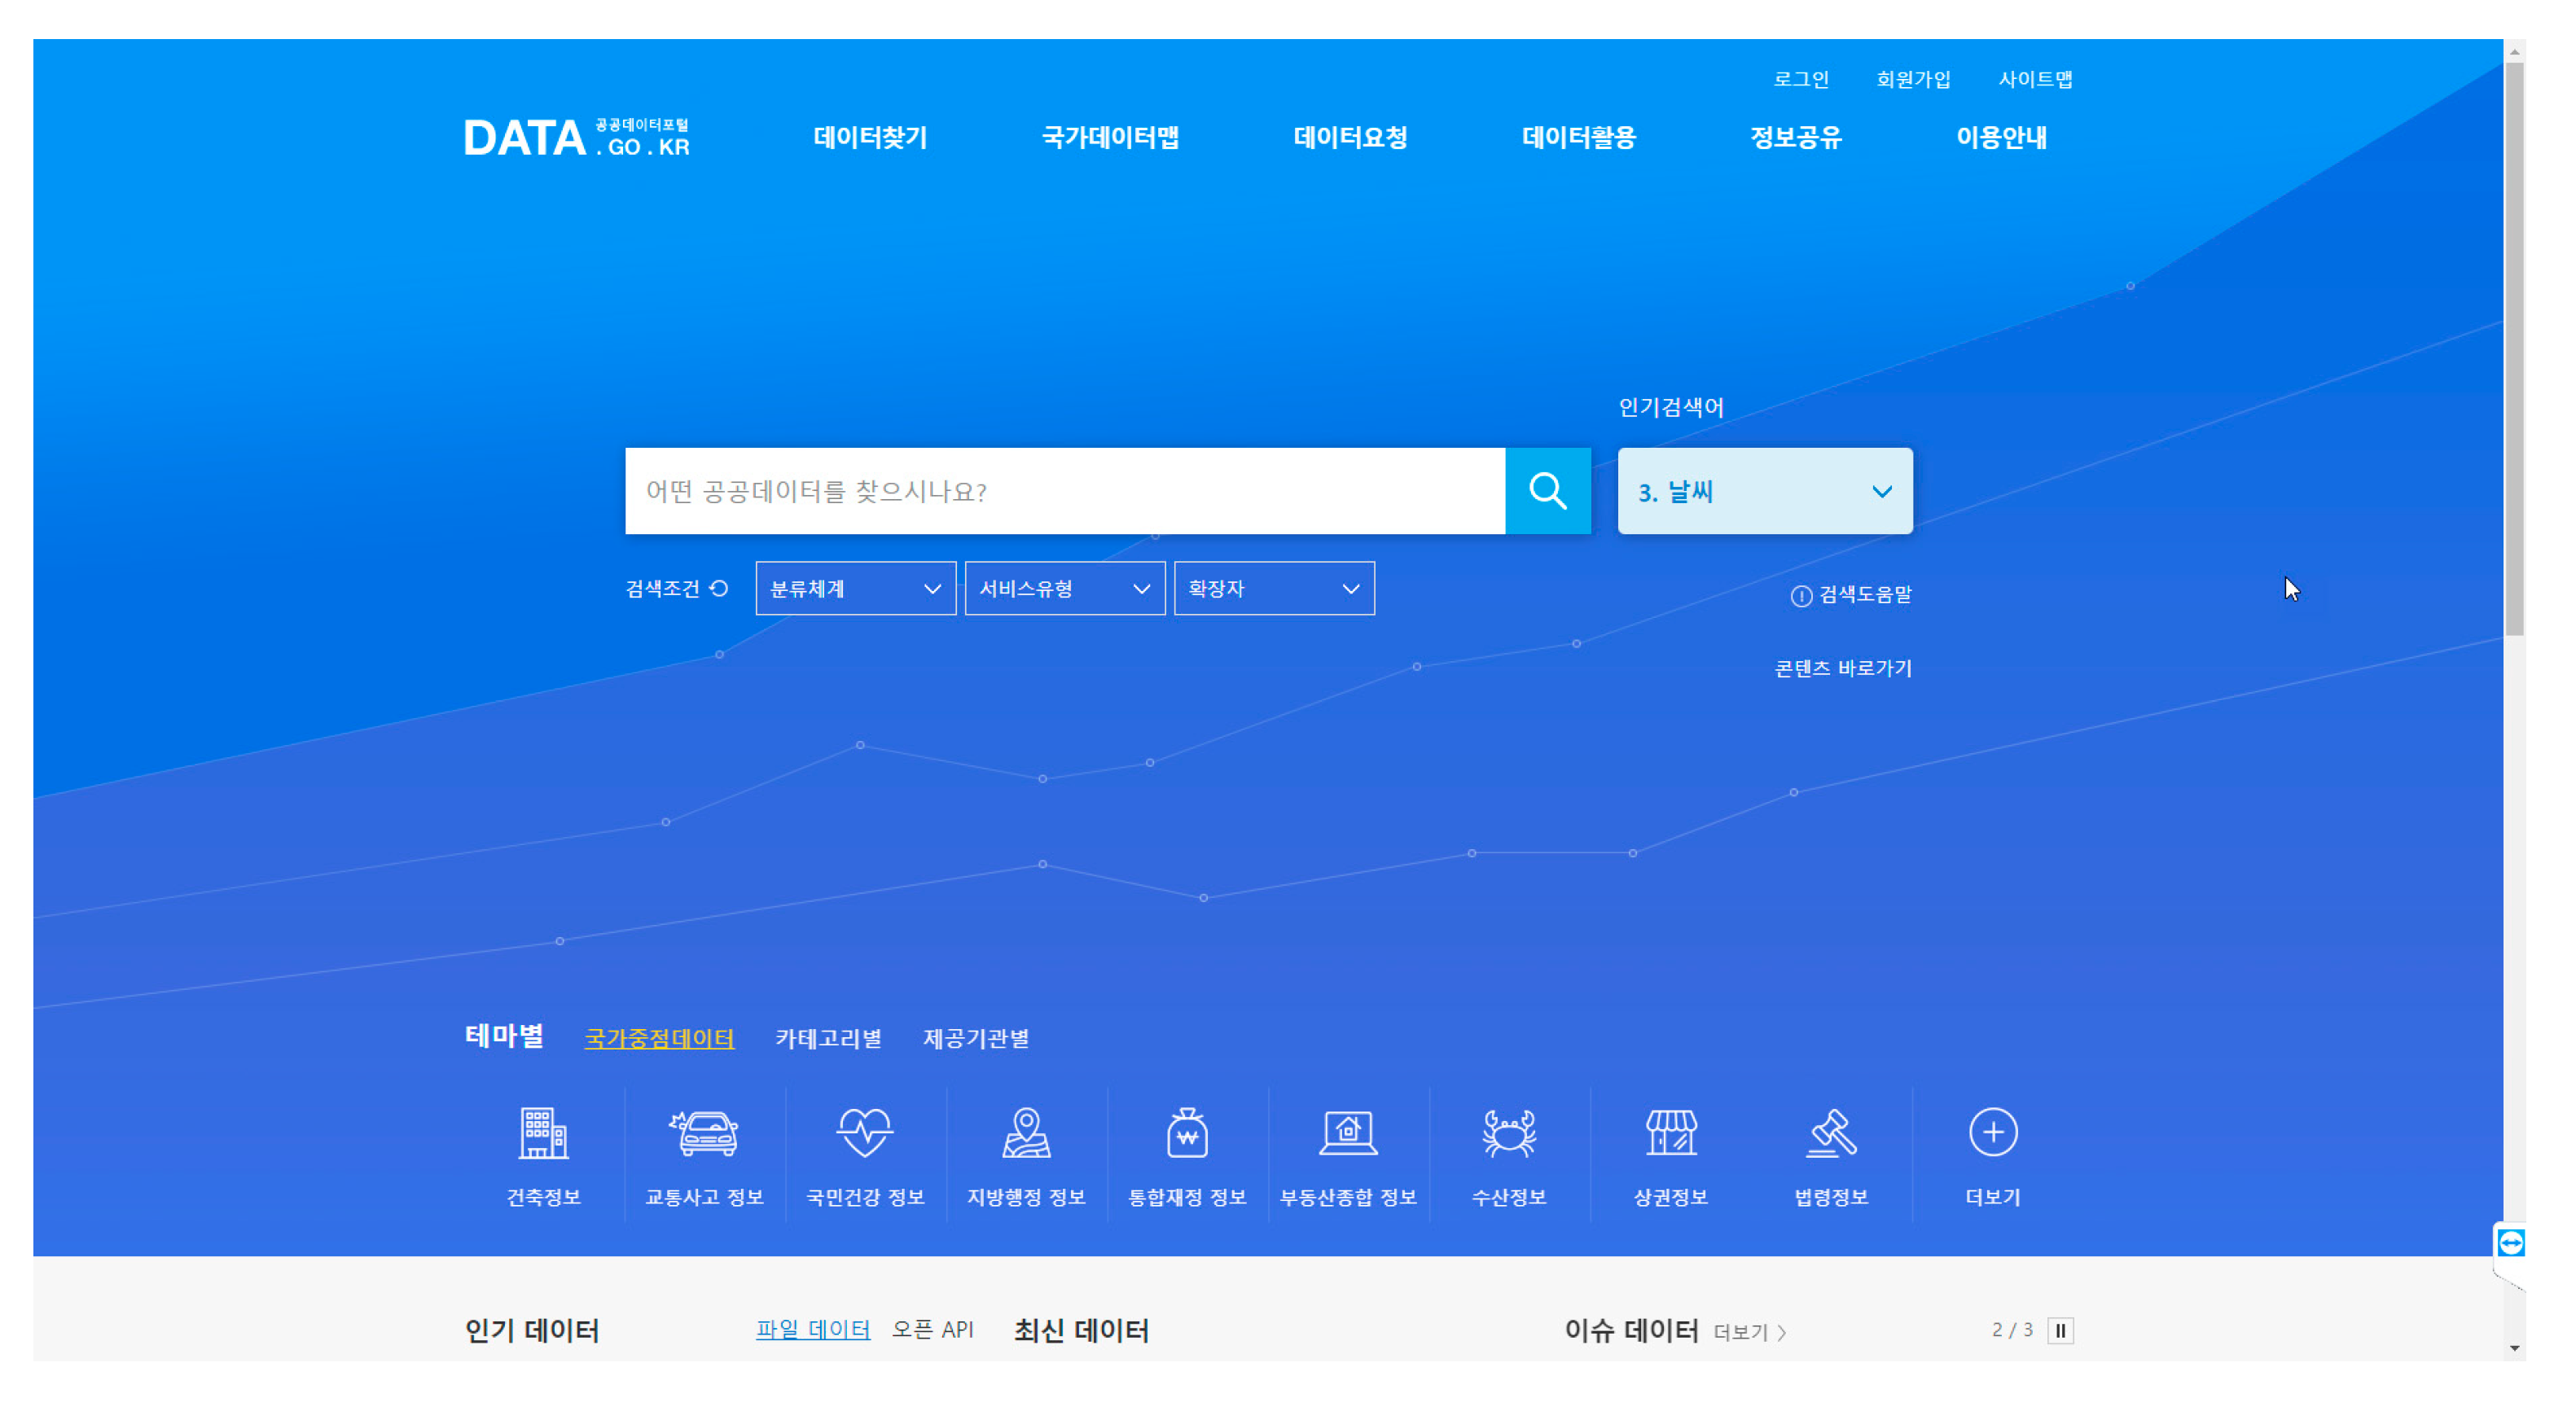
Task: Expand 인기검색어 popular keyword list
Action: (1881, 491)
